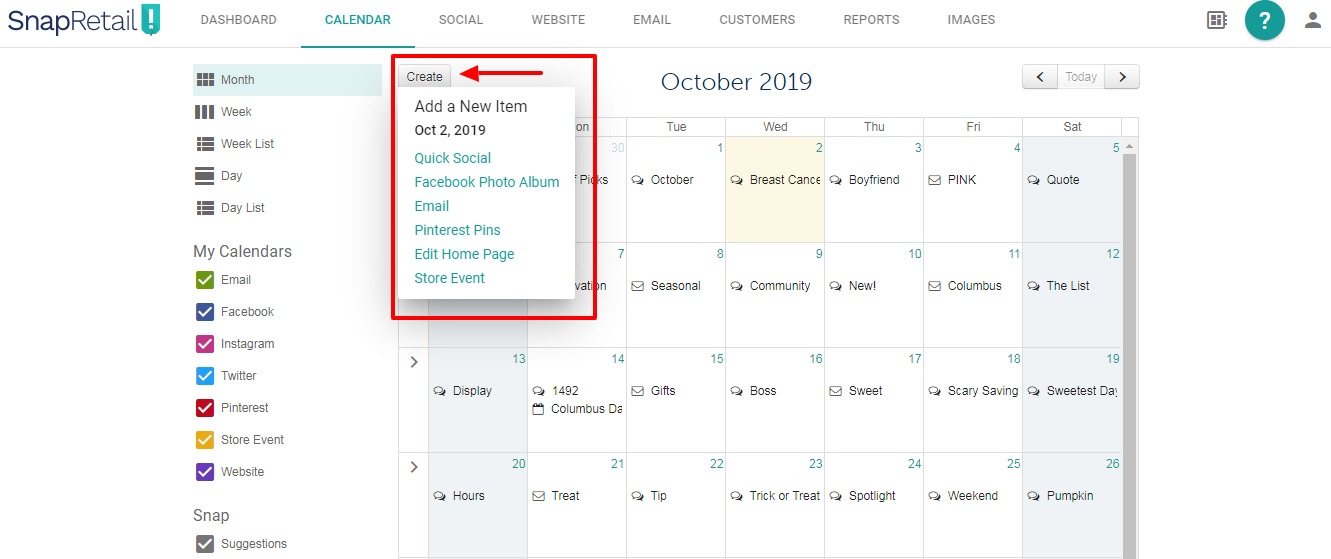Expand the week of October 13
The image size is (1331, 559).
click(414, 362)
